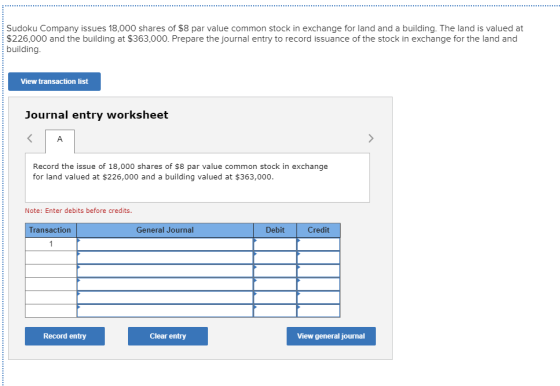Open second row General Journal account dropdown
Screen dimensions: 560x386
pyautogui.click(x=165, y=257)
